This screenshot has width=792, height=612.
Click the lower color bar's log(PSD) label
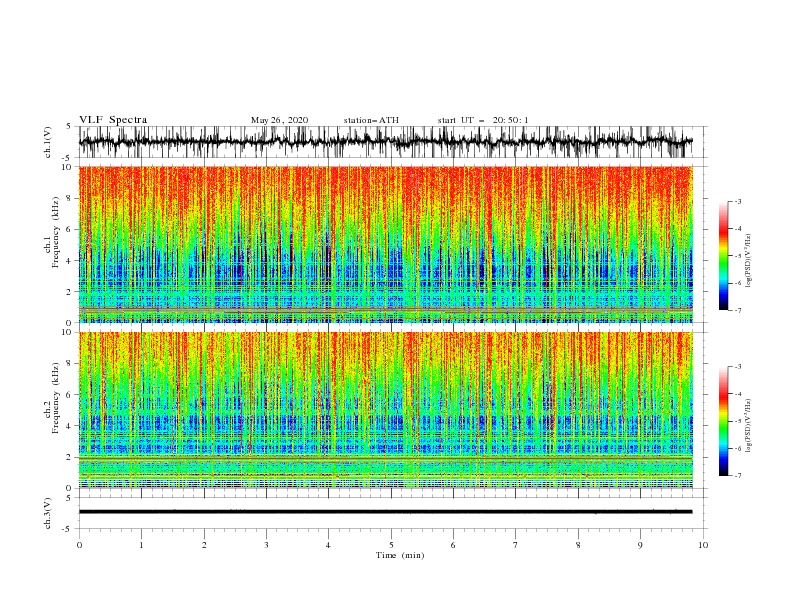(x=749, y=426)
